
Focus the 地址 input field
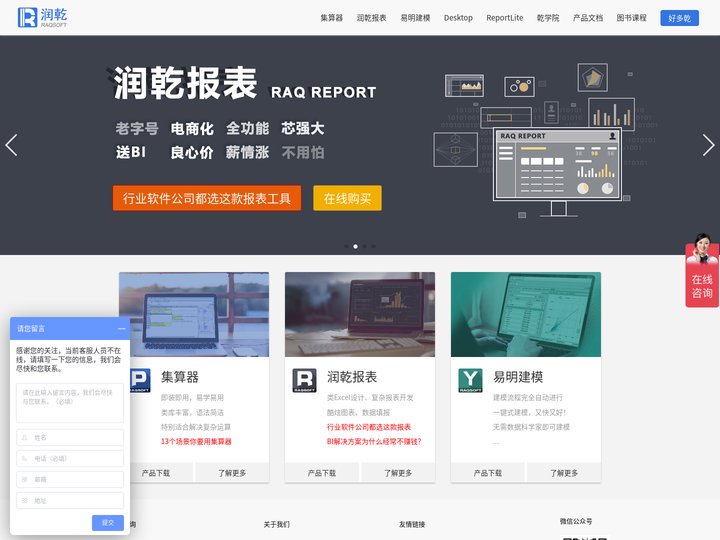coord(70,501)
